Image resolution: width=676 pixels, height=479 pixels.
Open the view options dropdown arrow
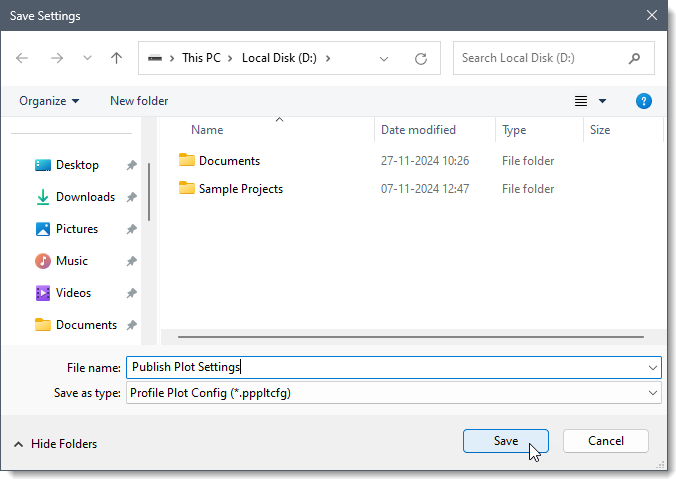pos(602,101)
